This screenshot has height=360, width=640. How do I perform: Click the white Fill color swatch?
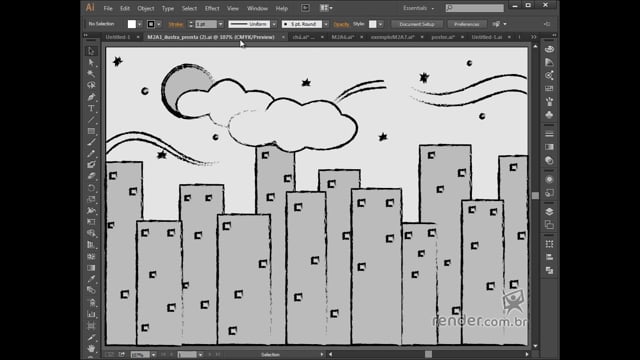click(131, 24)
